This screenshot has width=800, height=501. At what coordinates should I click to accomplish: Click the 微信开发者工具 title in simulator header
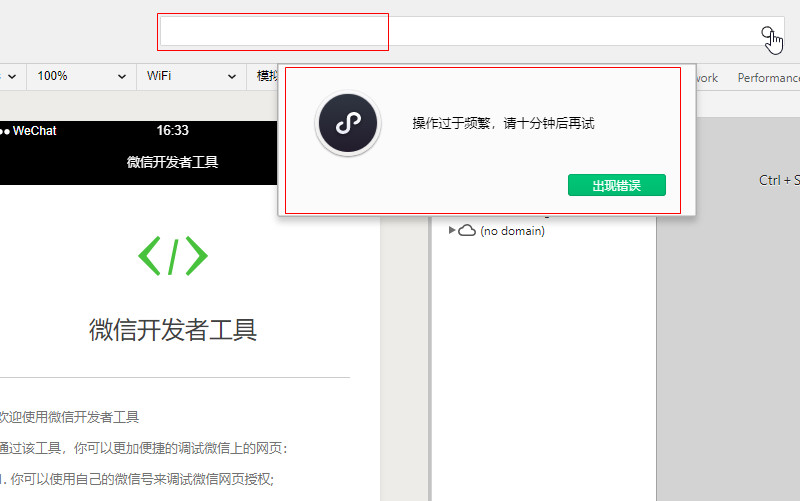click(x=172, y=162)
